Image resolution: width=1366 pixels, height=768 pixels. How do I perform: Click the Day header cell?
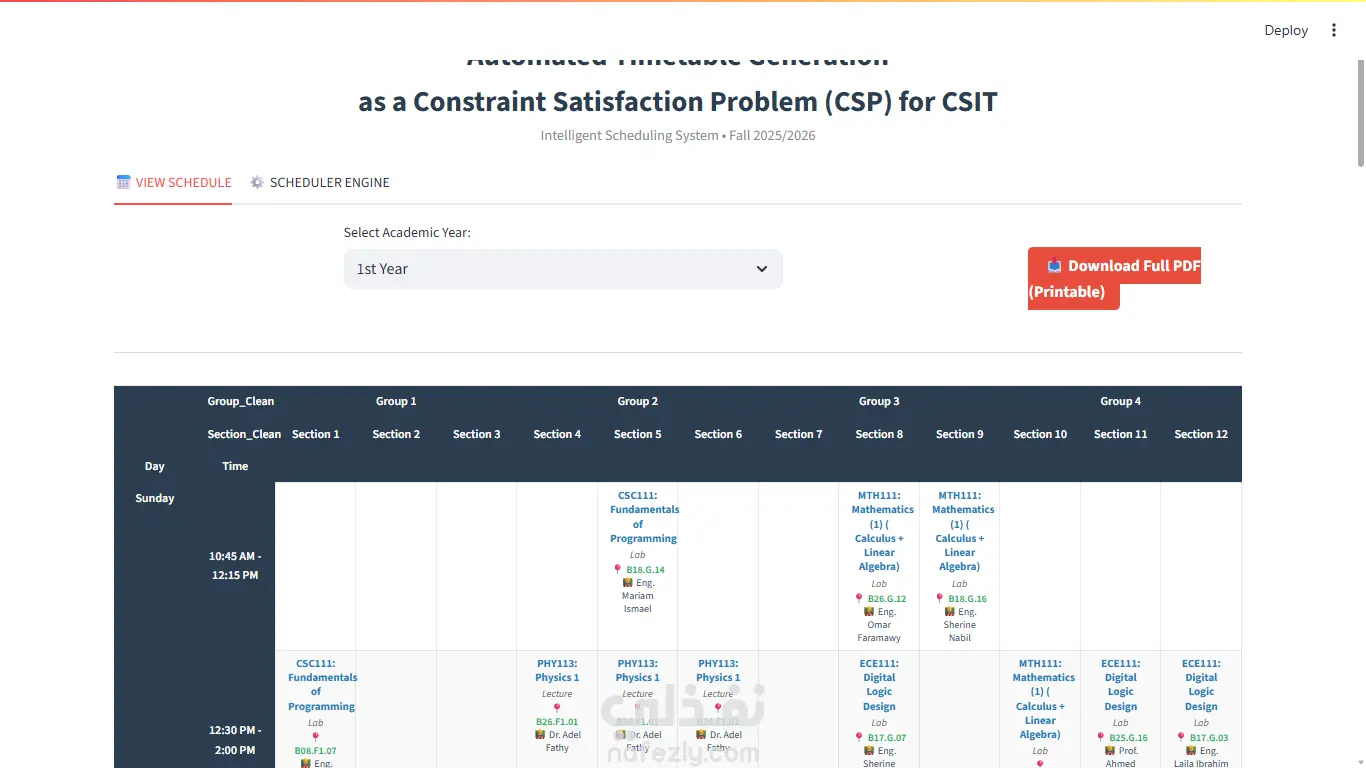155,466
